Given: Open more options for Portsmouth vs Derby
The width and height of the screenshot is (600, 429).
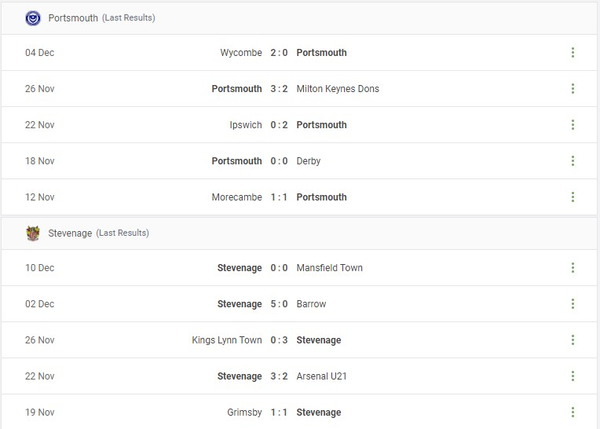Looking at the screenshot, I should tap(573, 161).
